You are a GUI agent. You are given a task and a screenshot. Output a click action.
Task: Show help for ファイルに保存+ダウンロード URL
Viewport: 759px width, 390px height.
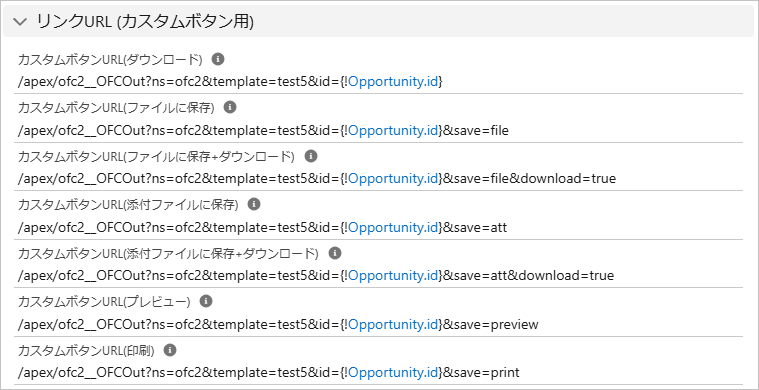coord(311,156)
